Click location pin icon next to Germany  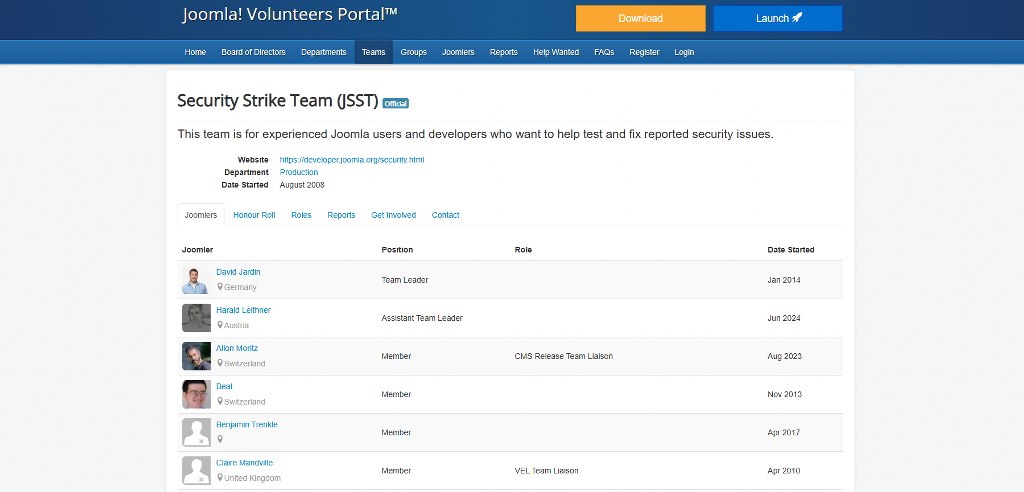220,287
